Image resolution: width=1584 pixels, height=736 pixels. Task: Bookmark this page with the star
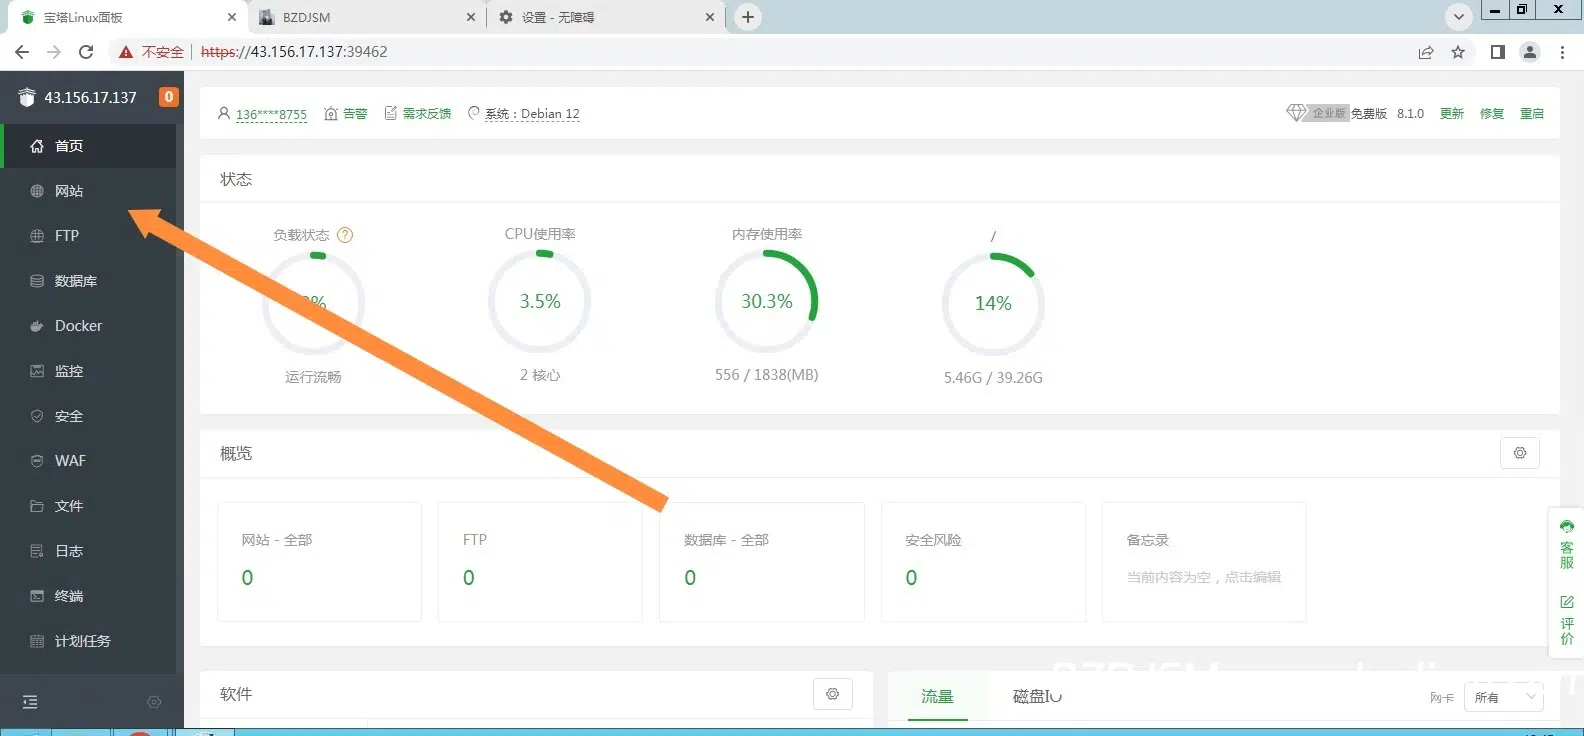click(x=1458, y=52)
